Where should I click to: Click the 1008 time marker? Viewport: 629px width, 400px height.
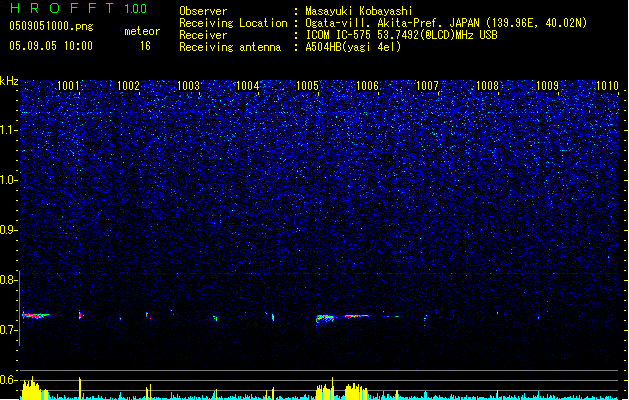pos(487,86)
